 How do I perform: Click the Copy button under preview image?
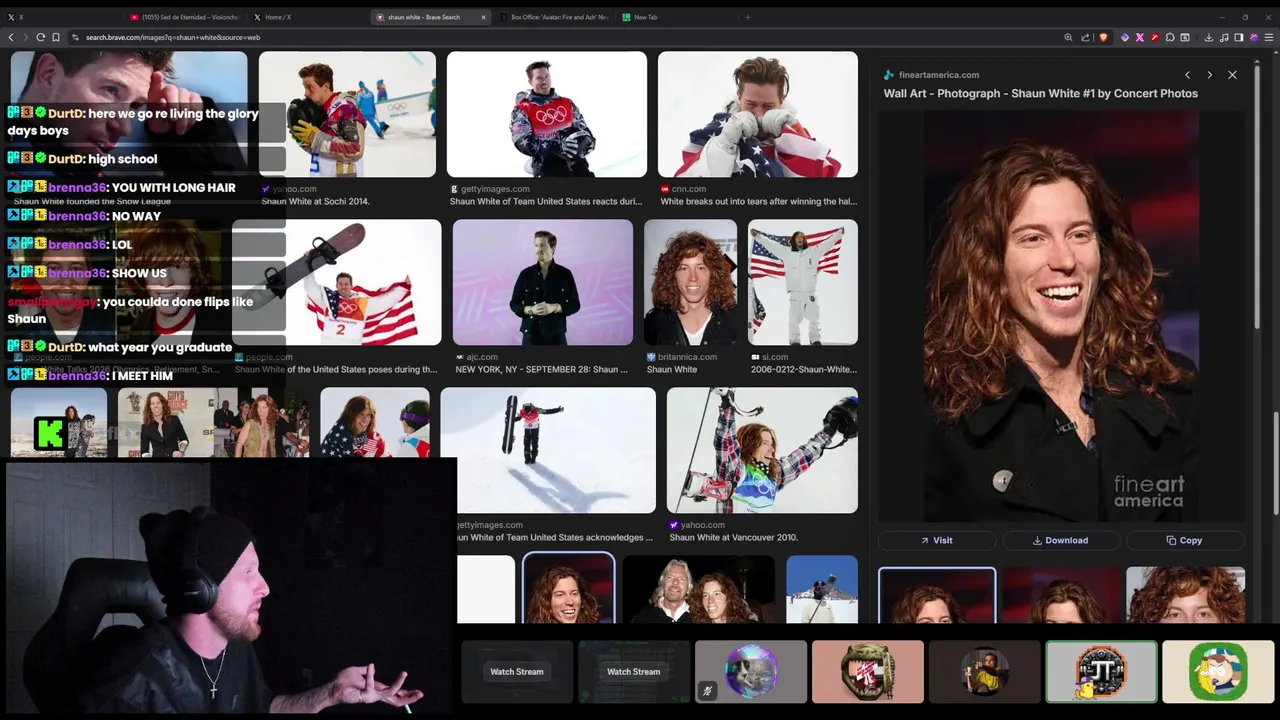tap(1184, 540)
